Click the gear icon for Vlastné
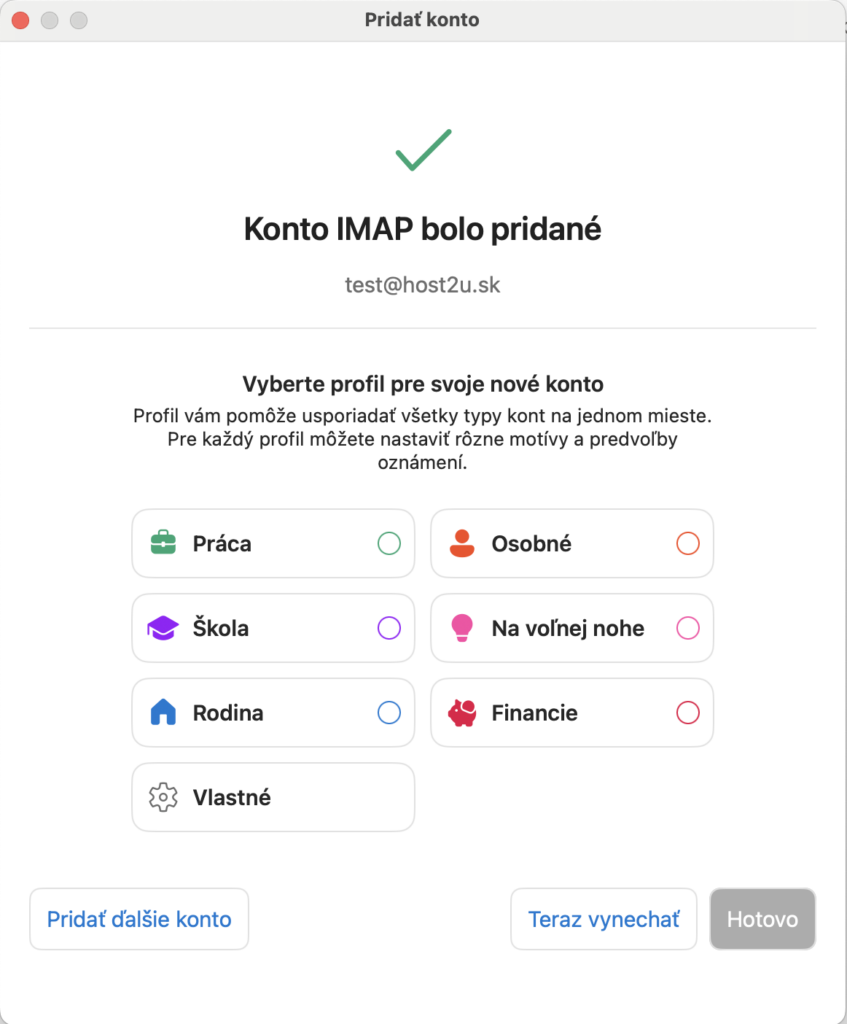 coord(163,797)
